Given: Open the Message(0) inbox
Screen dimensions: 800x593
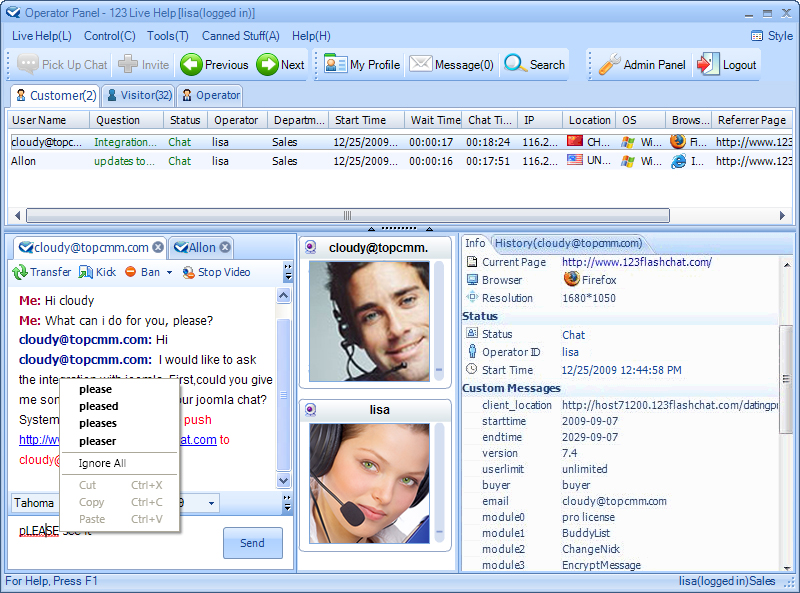Looking at the screenshot, I should 452,65.
